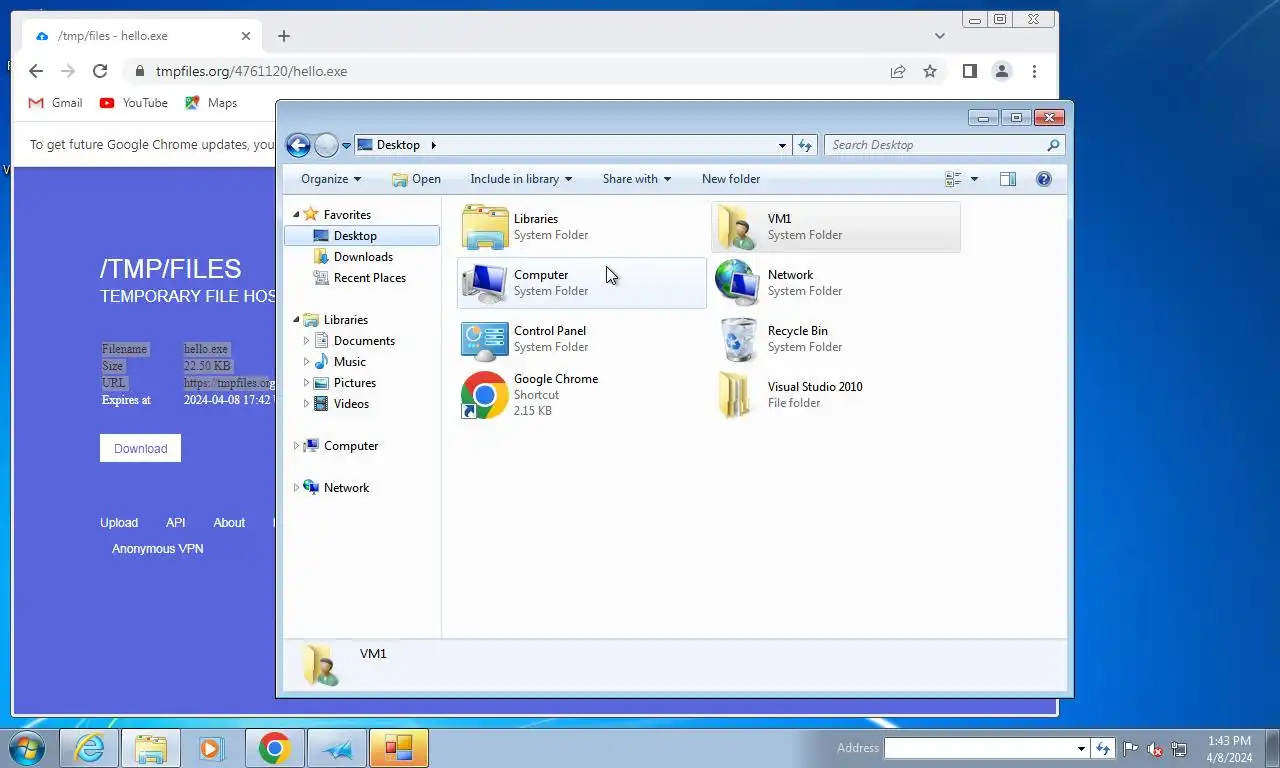Select the VM1 system folder icon
The width and height of the screenshot is (1280, 768).
coord(738,227)
